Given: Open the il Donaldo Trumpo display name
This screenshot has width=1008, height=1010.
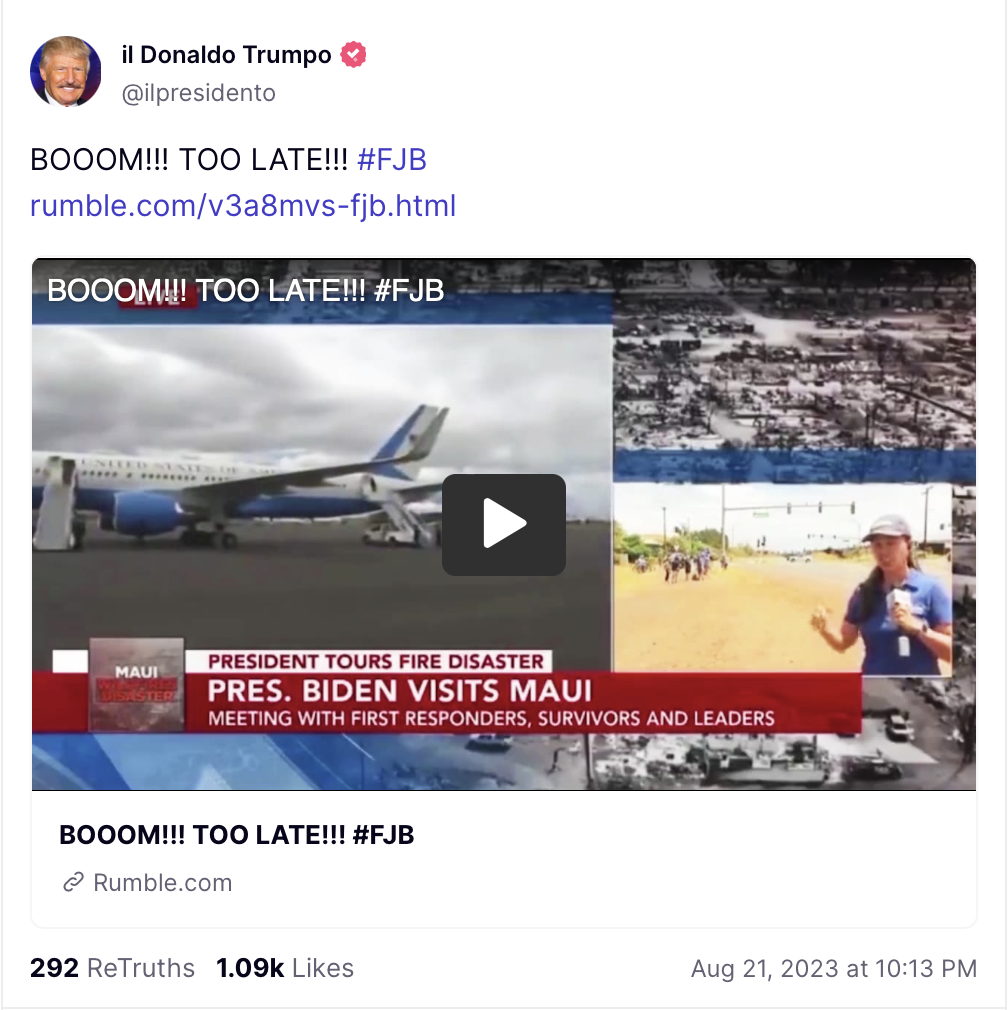Looking at the screenshot, I should (226, 55).
